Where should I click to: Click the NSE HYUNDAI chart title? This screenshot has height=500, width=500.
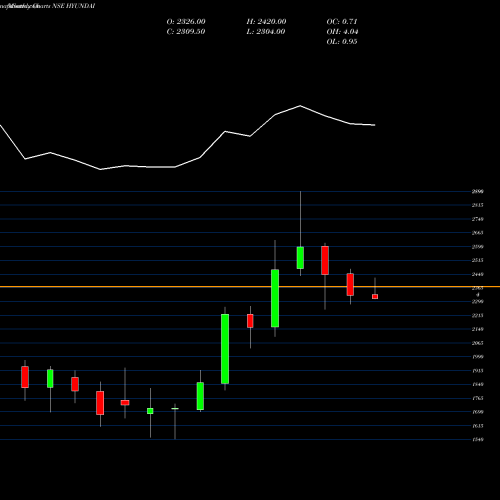click(74, 6)
